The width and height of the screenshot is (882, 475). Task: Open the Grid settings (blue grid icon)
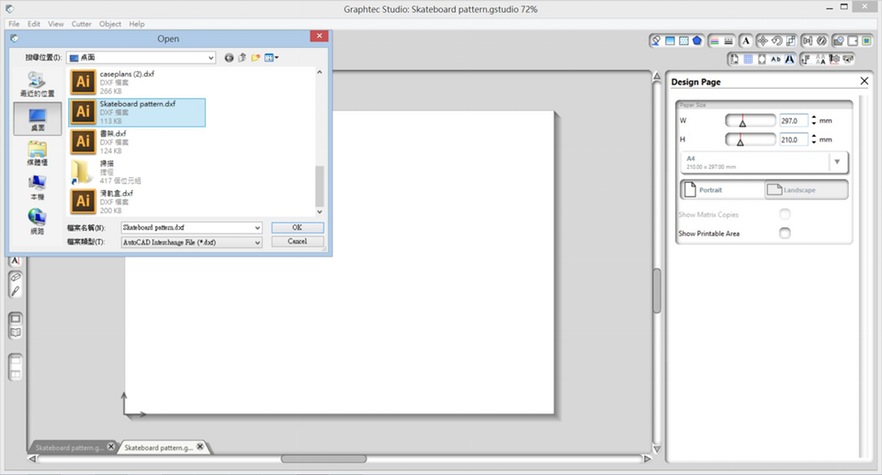pos(748,59)
